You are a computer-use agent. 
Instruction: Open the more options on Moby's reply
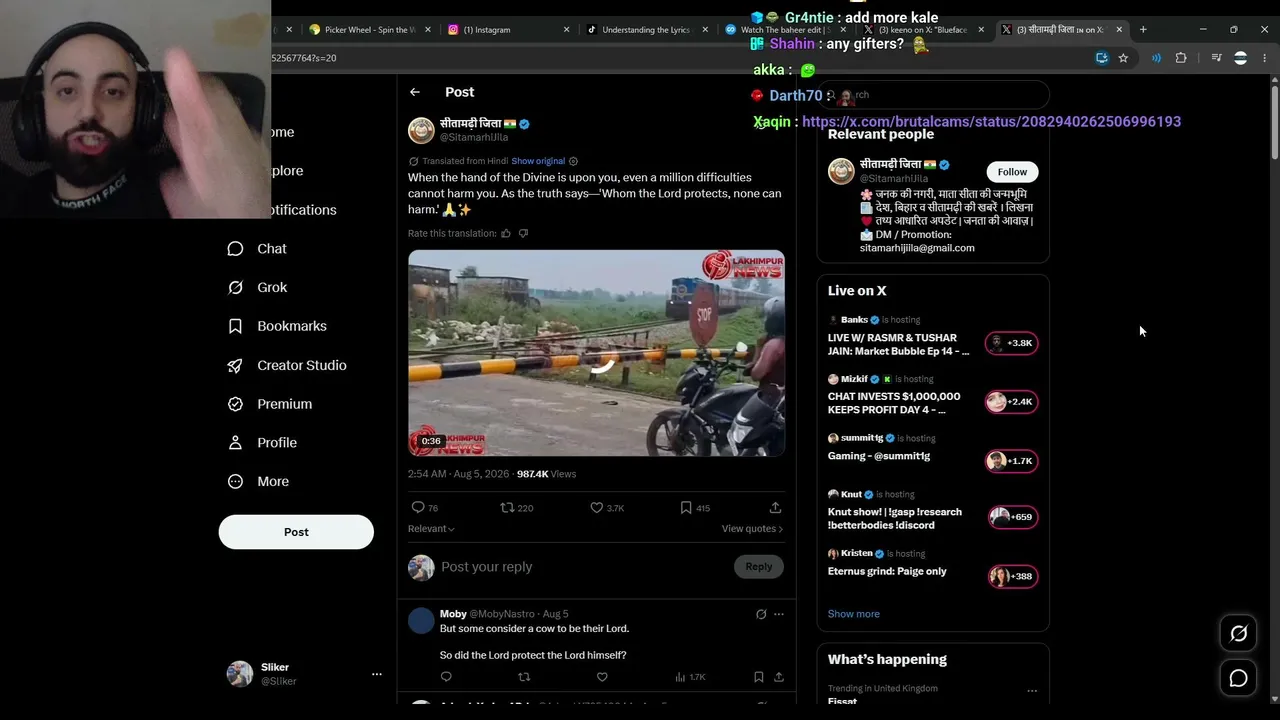(x=779, y=614)
